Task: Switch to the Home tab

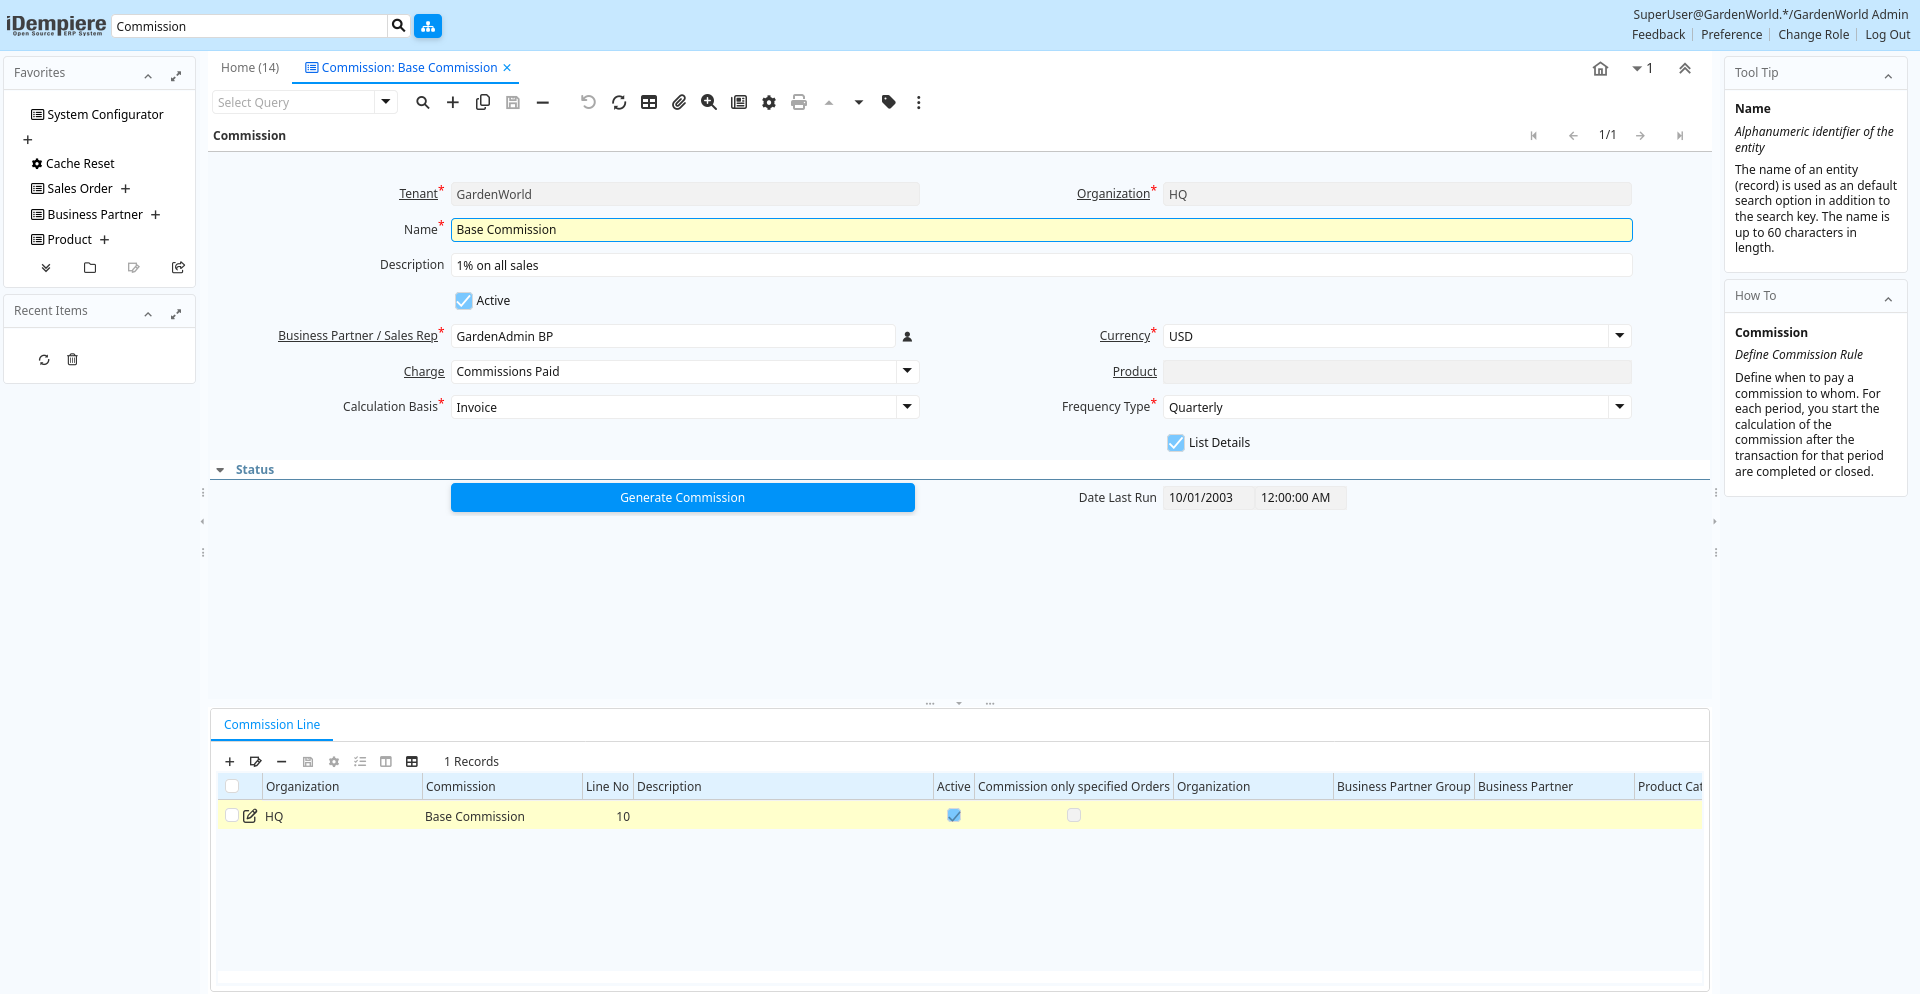Action: [250, 68]
